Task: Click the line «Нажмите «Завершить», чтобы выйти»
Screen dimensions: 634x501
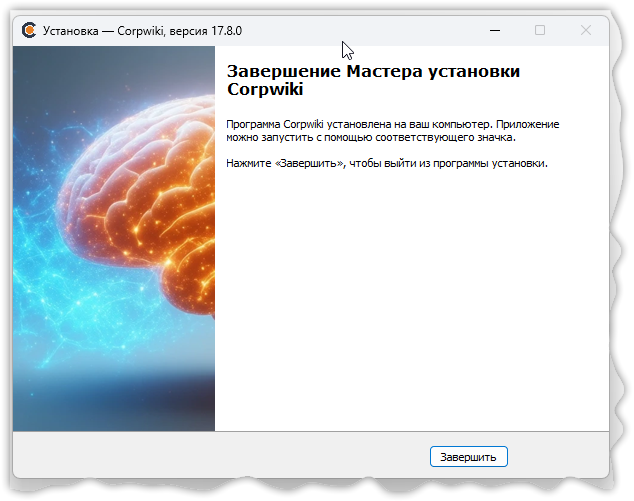Action: 387,163
